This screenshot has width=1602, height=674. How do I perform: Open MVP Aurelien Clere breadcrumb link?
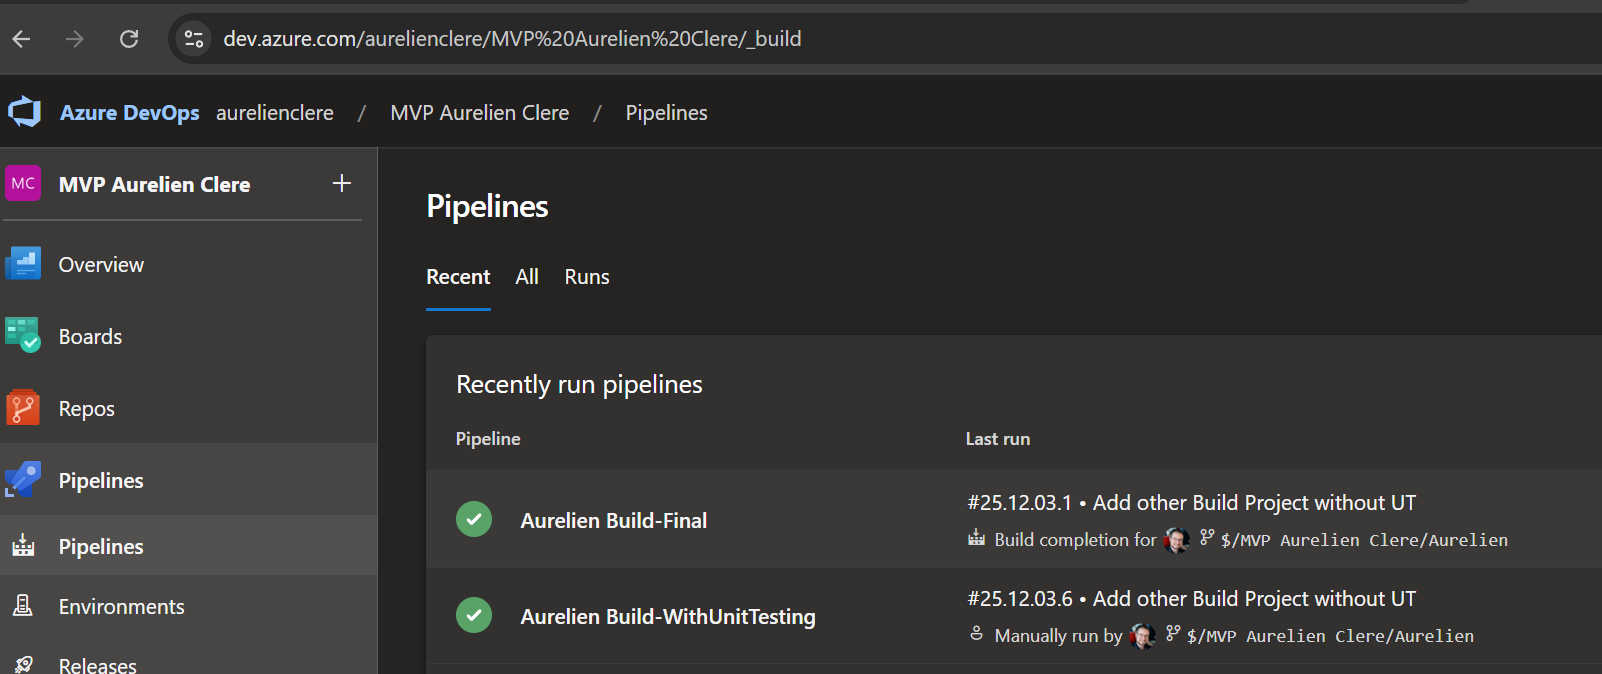click(x=480, y=113)
